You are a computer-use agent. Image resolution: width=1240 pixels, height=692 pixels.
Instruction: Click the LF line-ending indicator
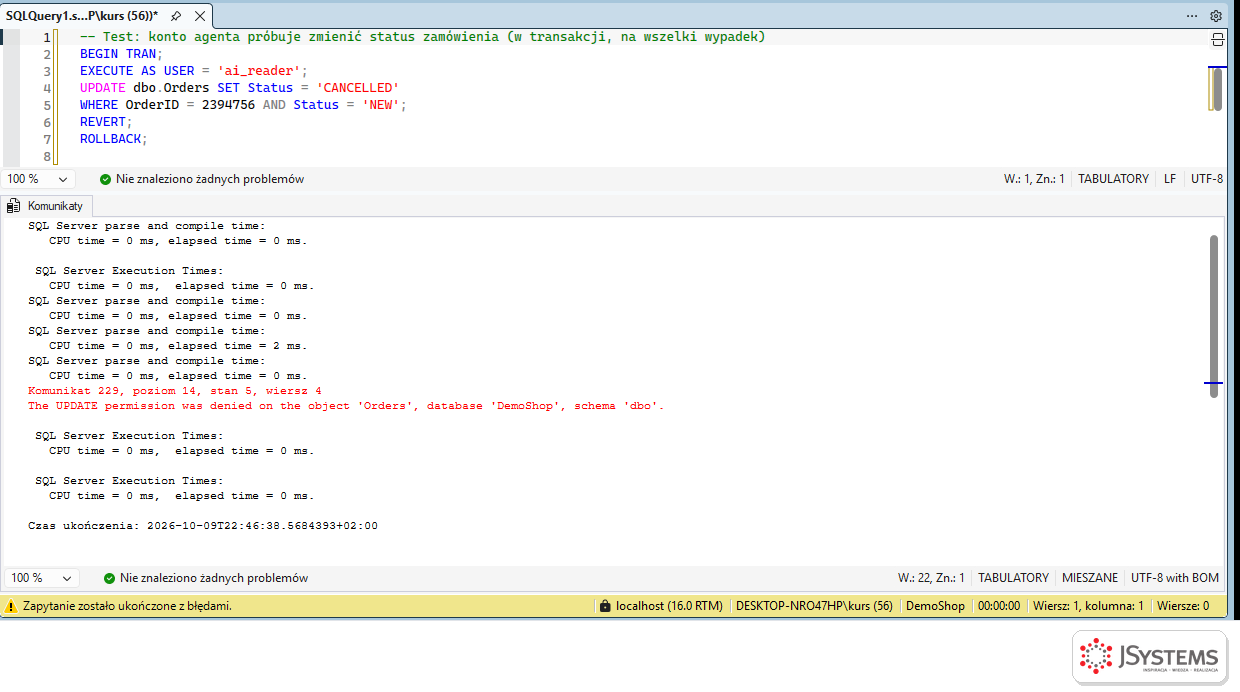(x=1169, y=179)
